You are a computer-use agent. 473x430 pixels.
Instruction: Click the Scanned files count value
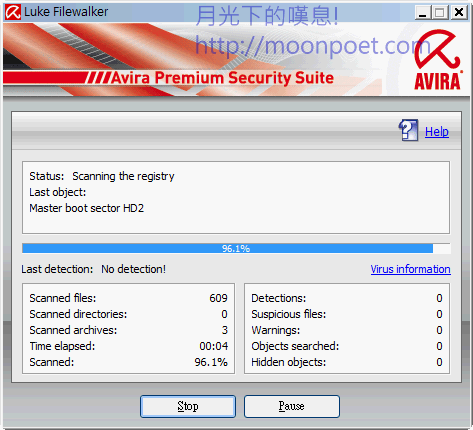[218, 298]
